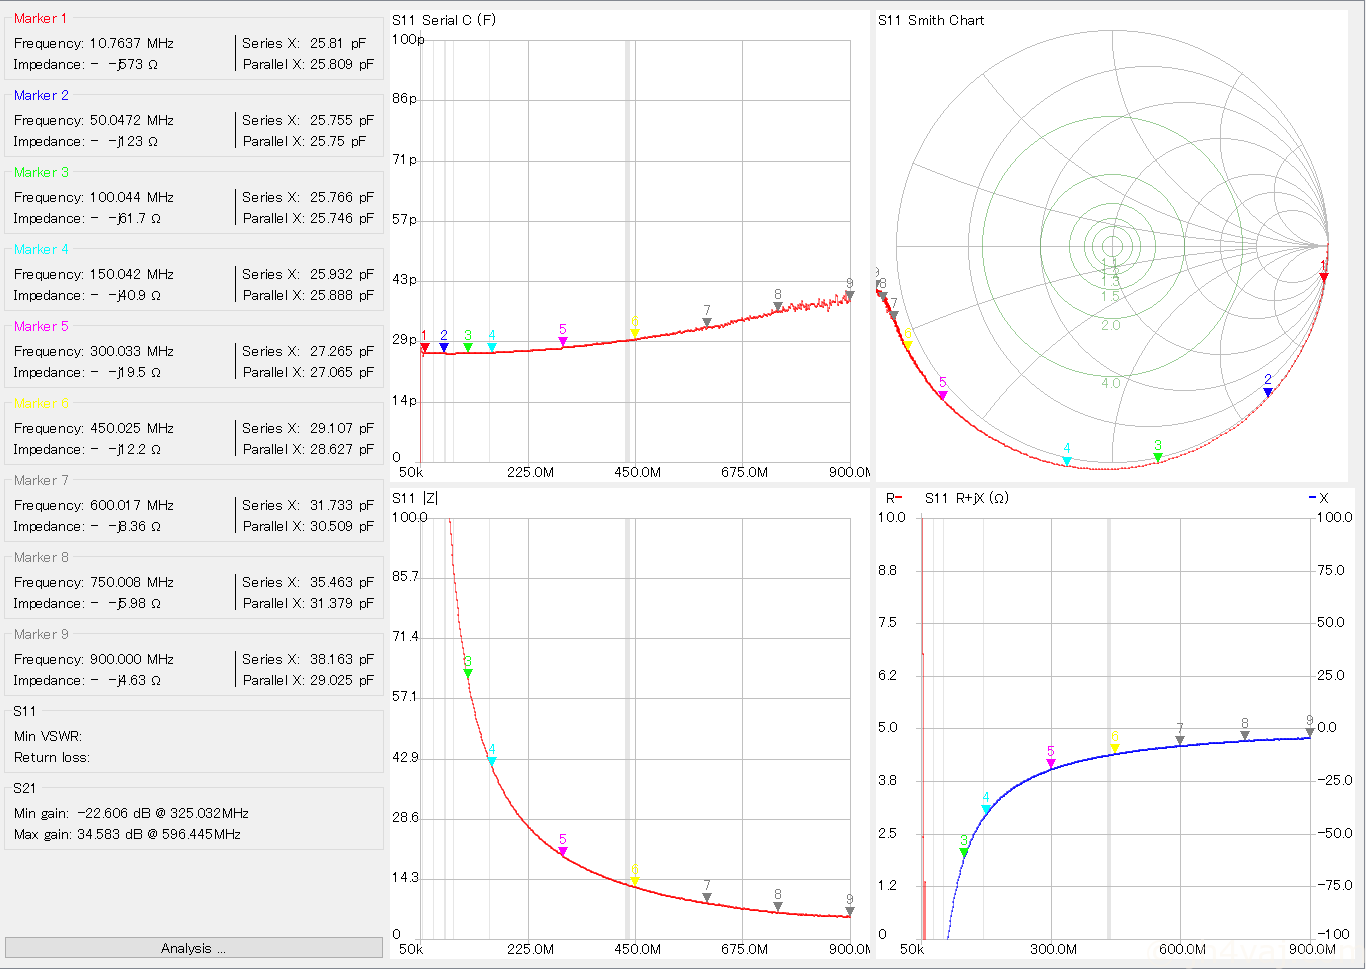Select the '300.033 MHz' frequency value
Screen dimensions: 1366x969
click(x=132, y=351)
